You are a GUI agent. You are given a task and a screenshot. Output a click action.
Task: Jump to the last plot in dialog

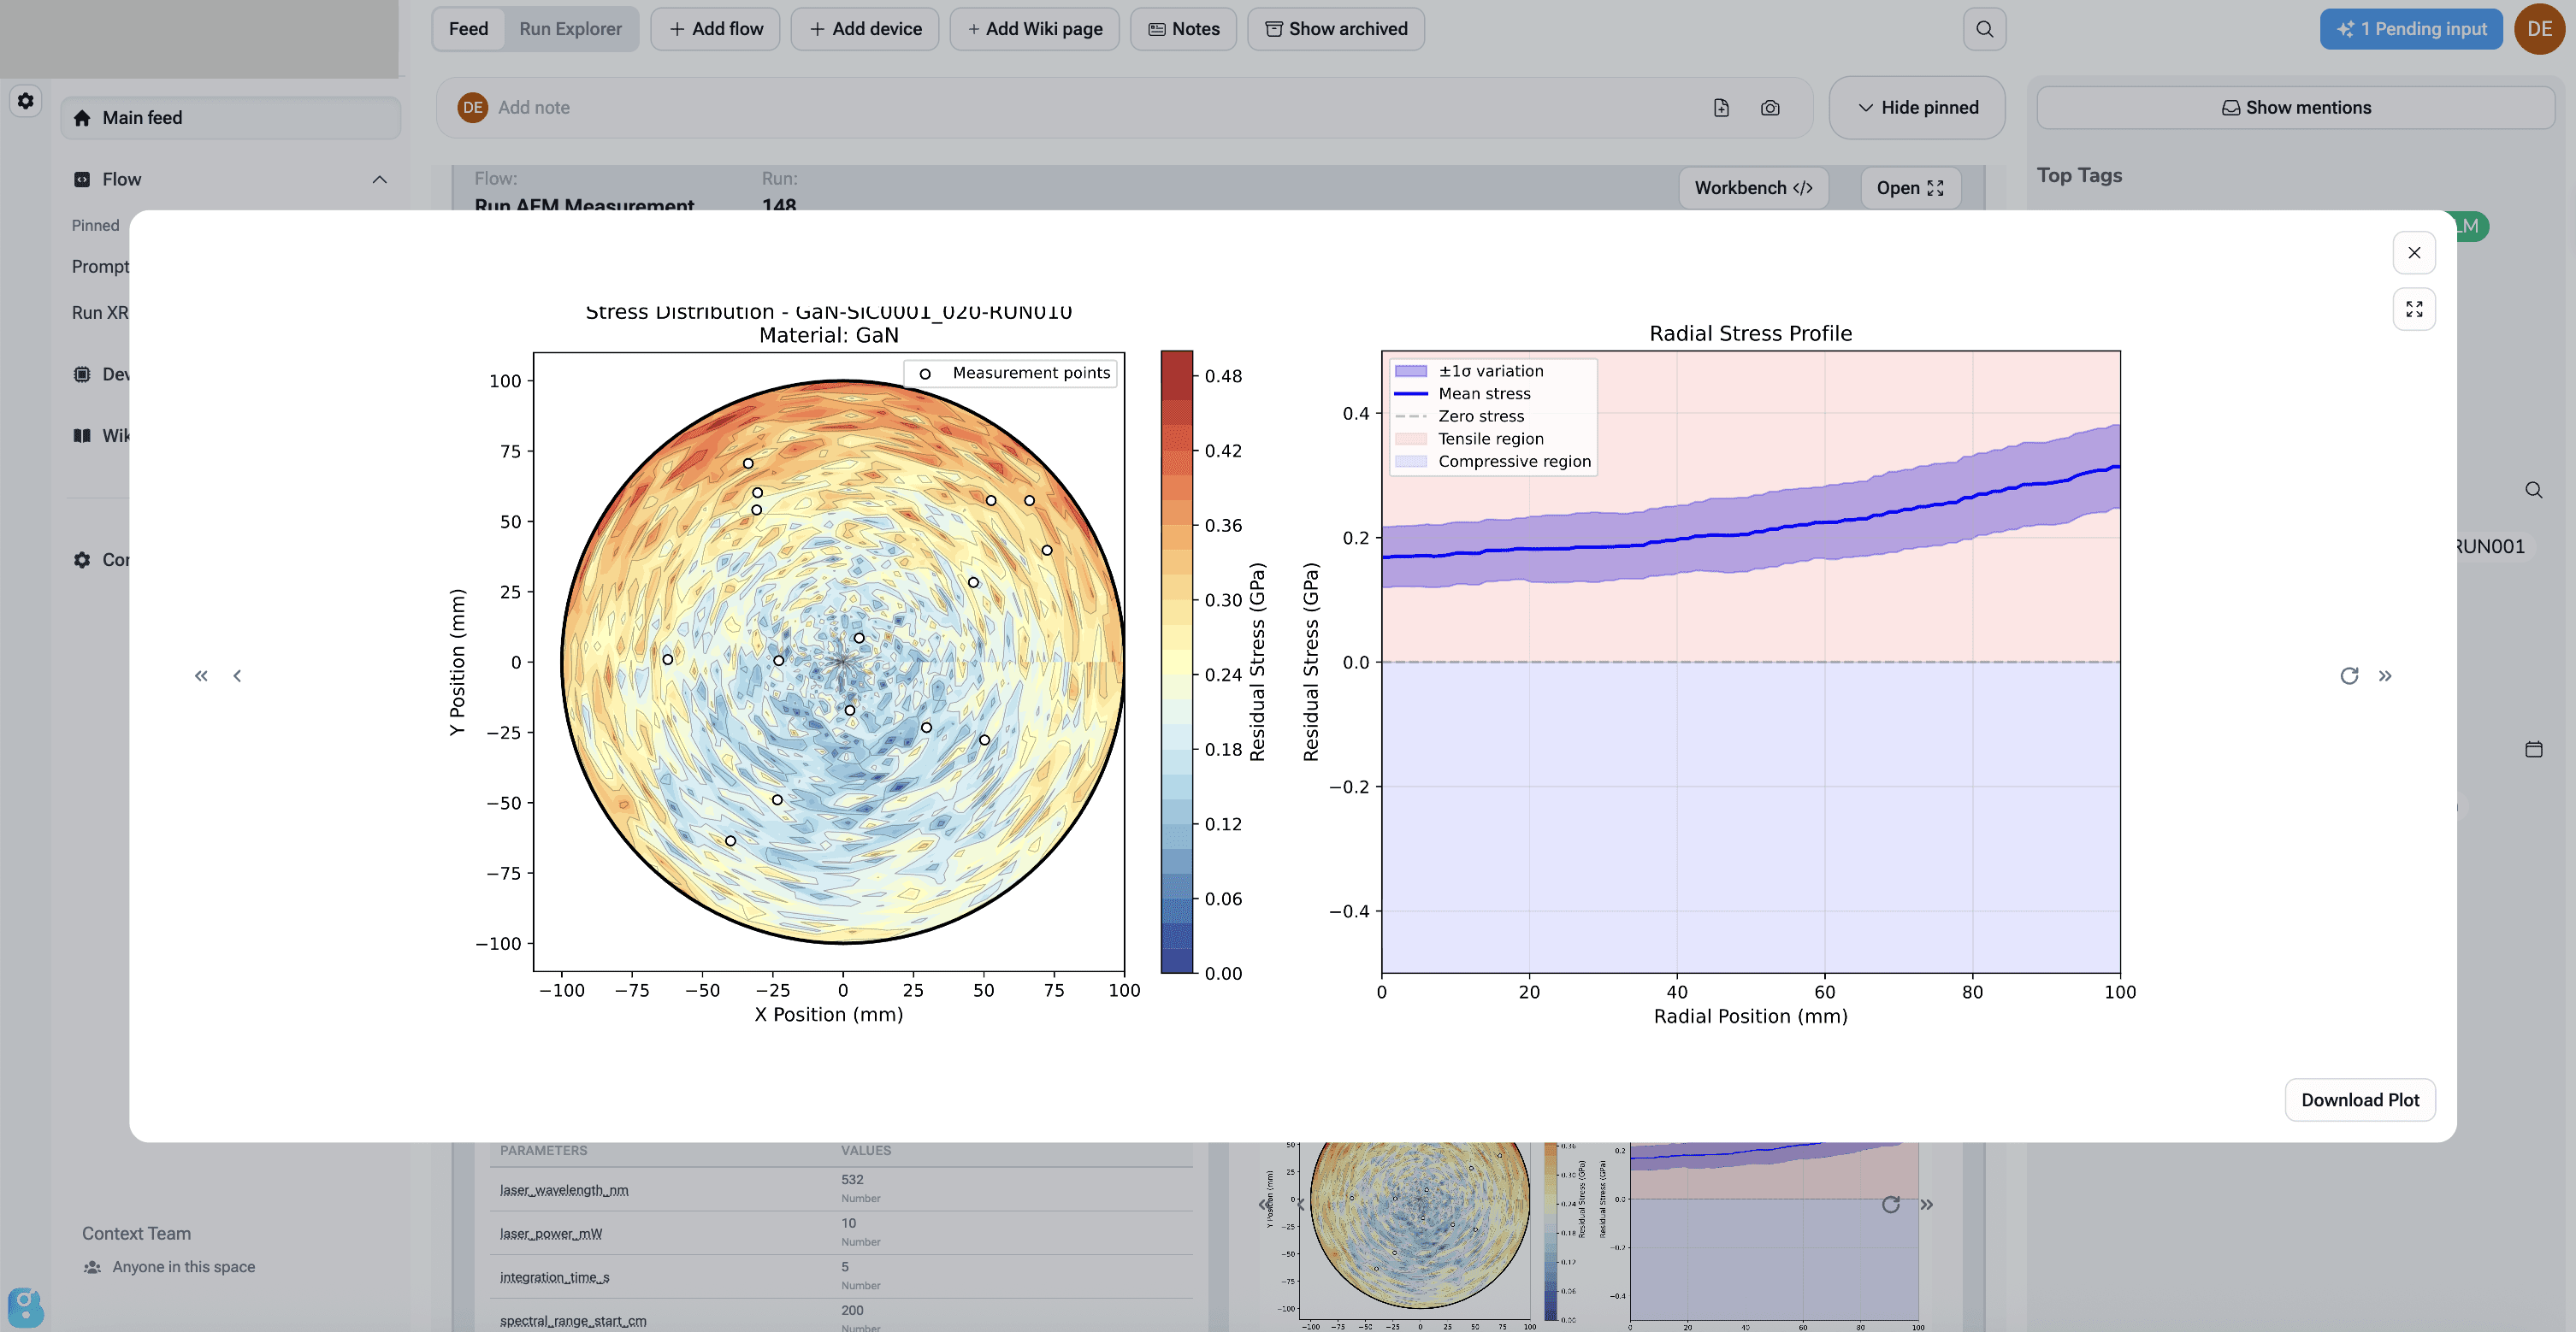click(2385, 676)
